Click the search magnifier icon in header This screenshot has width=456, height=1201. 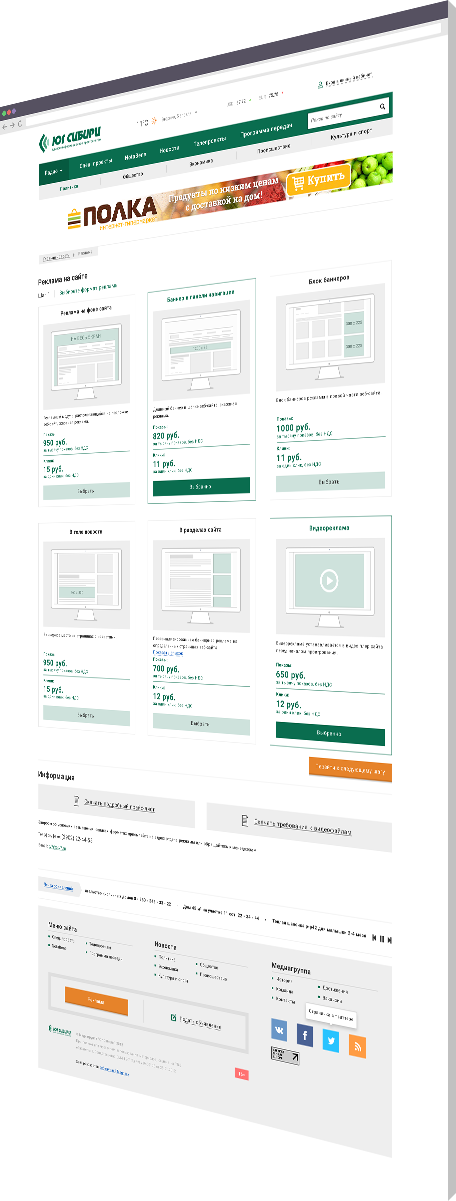click(x=382, y=106)
